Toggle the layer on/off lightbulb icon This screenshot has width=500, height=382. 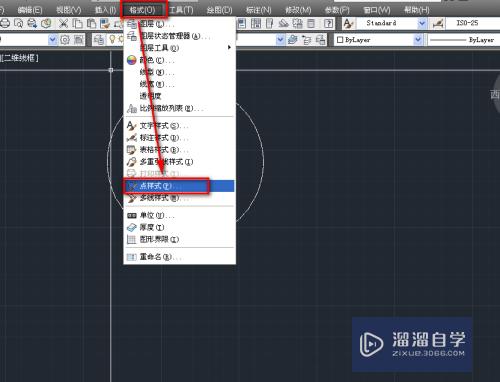coord(112,40)
